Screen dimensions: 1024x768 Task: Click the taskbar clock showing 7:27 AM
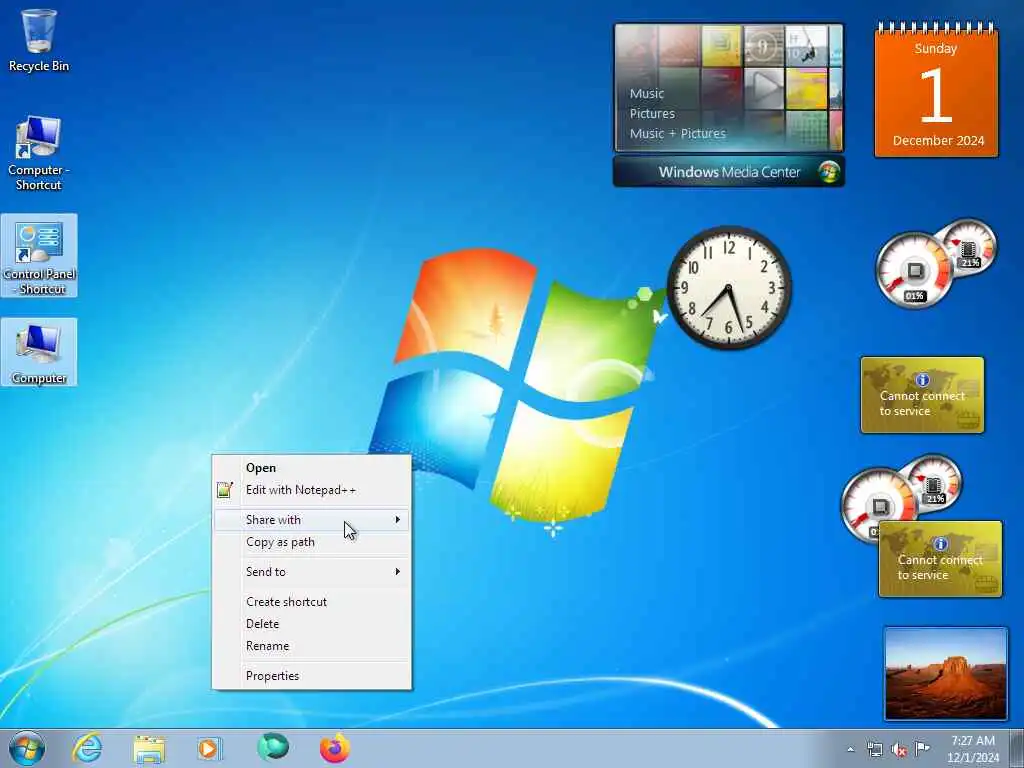click(x=973, y=749)
